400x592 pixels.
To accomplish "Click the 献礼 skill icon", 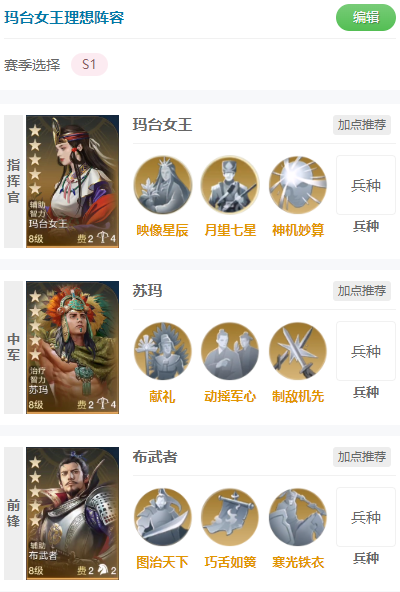I will tap(163, 351).
